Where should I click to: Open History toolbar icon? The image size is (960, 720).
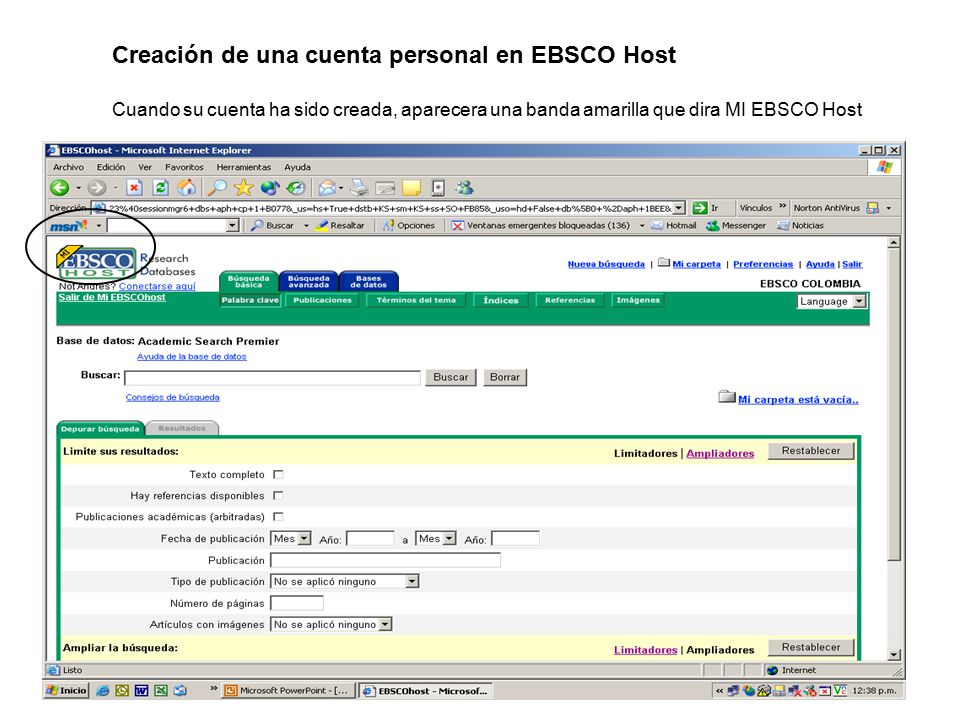(296, 188)
